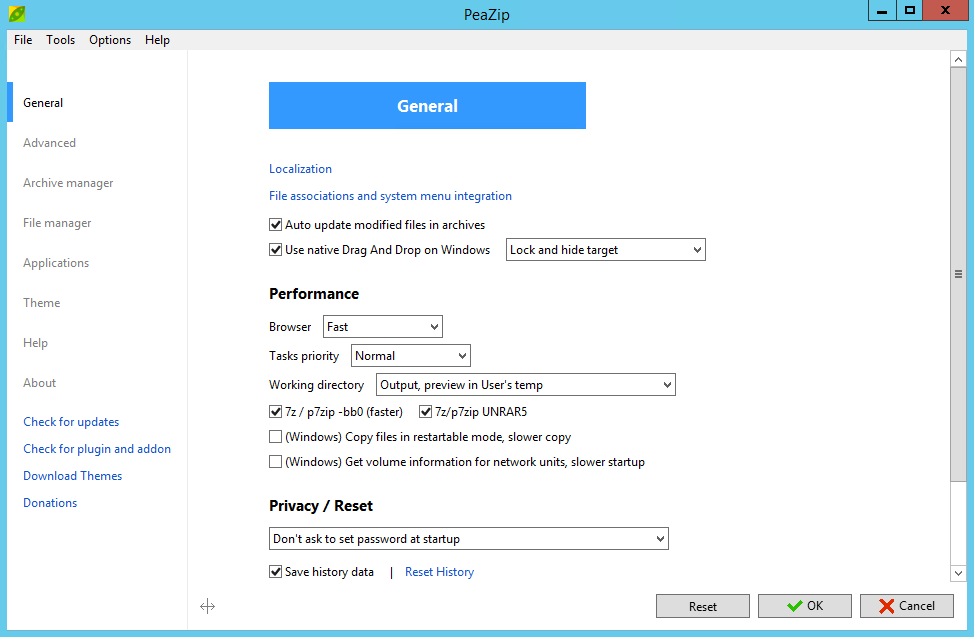Click the move cross icon near the bottom
This screenshot has width=974, height=637.
pyautogui.click(x=207, y=606)
